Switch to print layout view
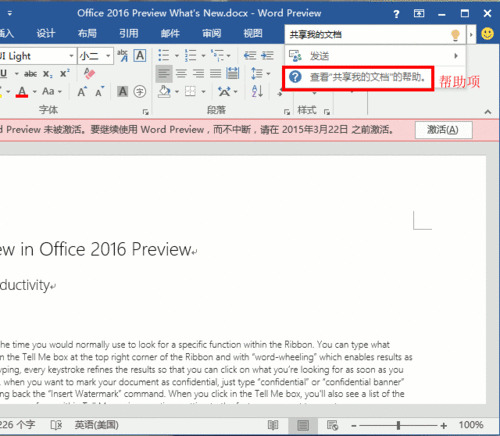 coord(303,425)
